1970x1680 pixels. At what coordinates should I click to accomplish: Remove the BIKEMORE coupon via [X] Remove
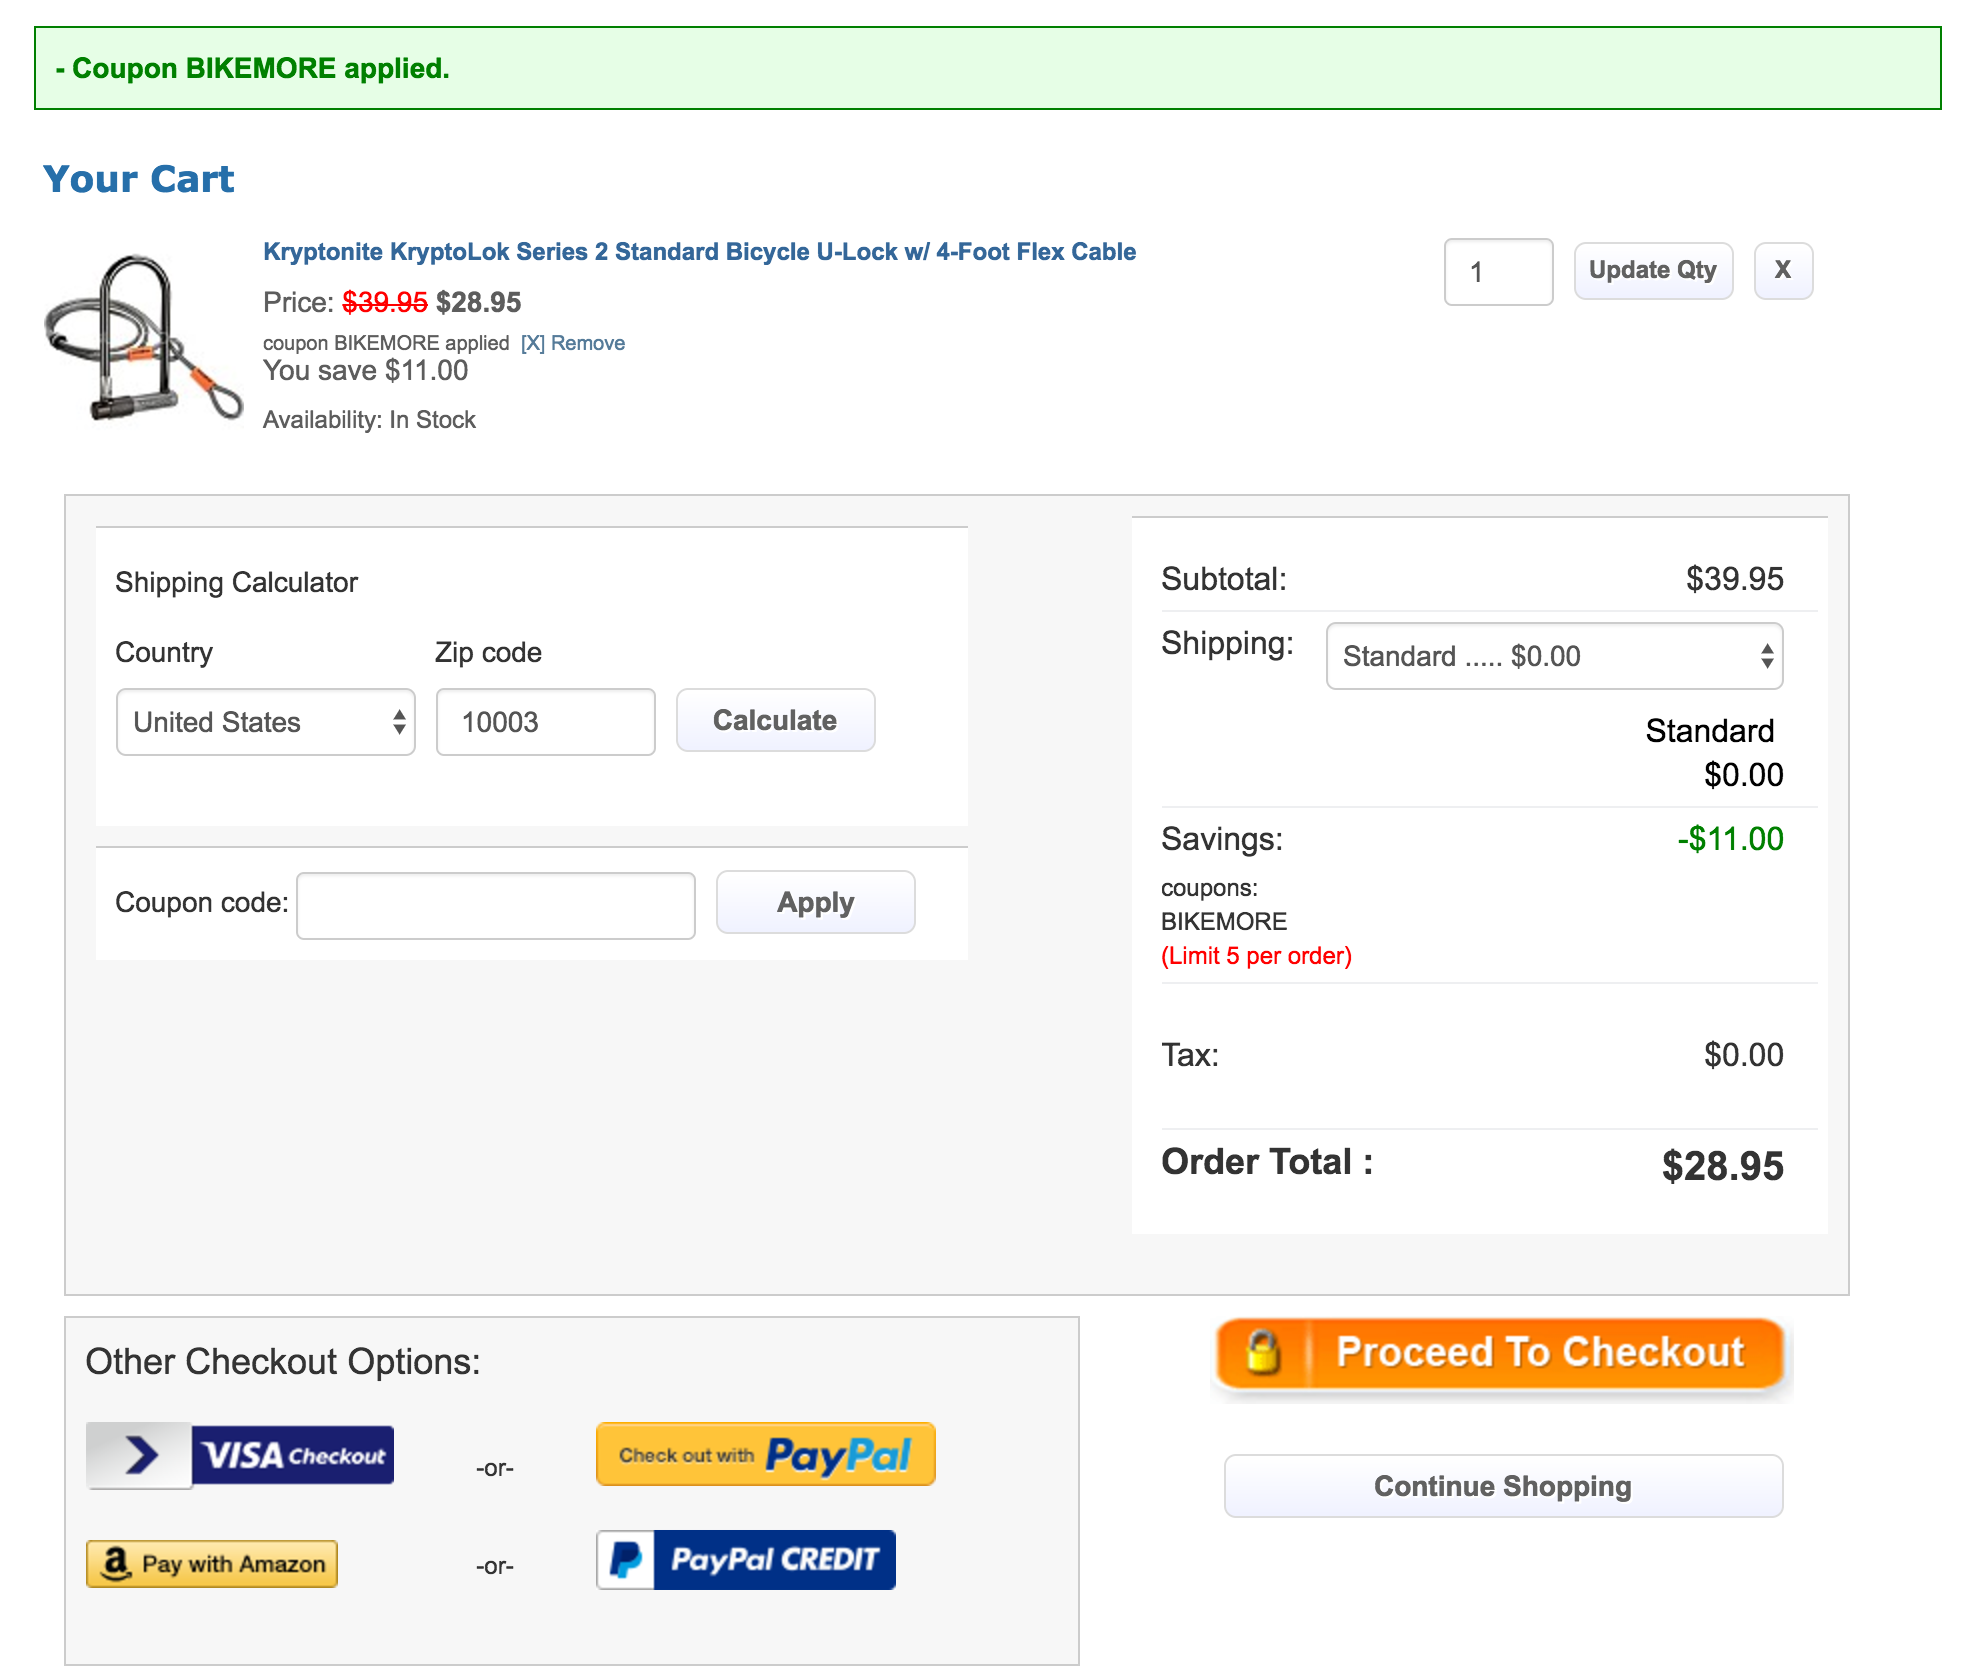point(573,343)
